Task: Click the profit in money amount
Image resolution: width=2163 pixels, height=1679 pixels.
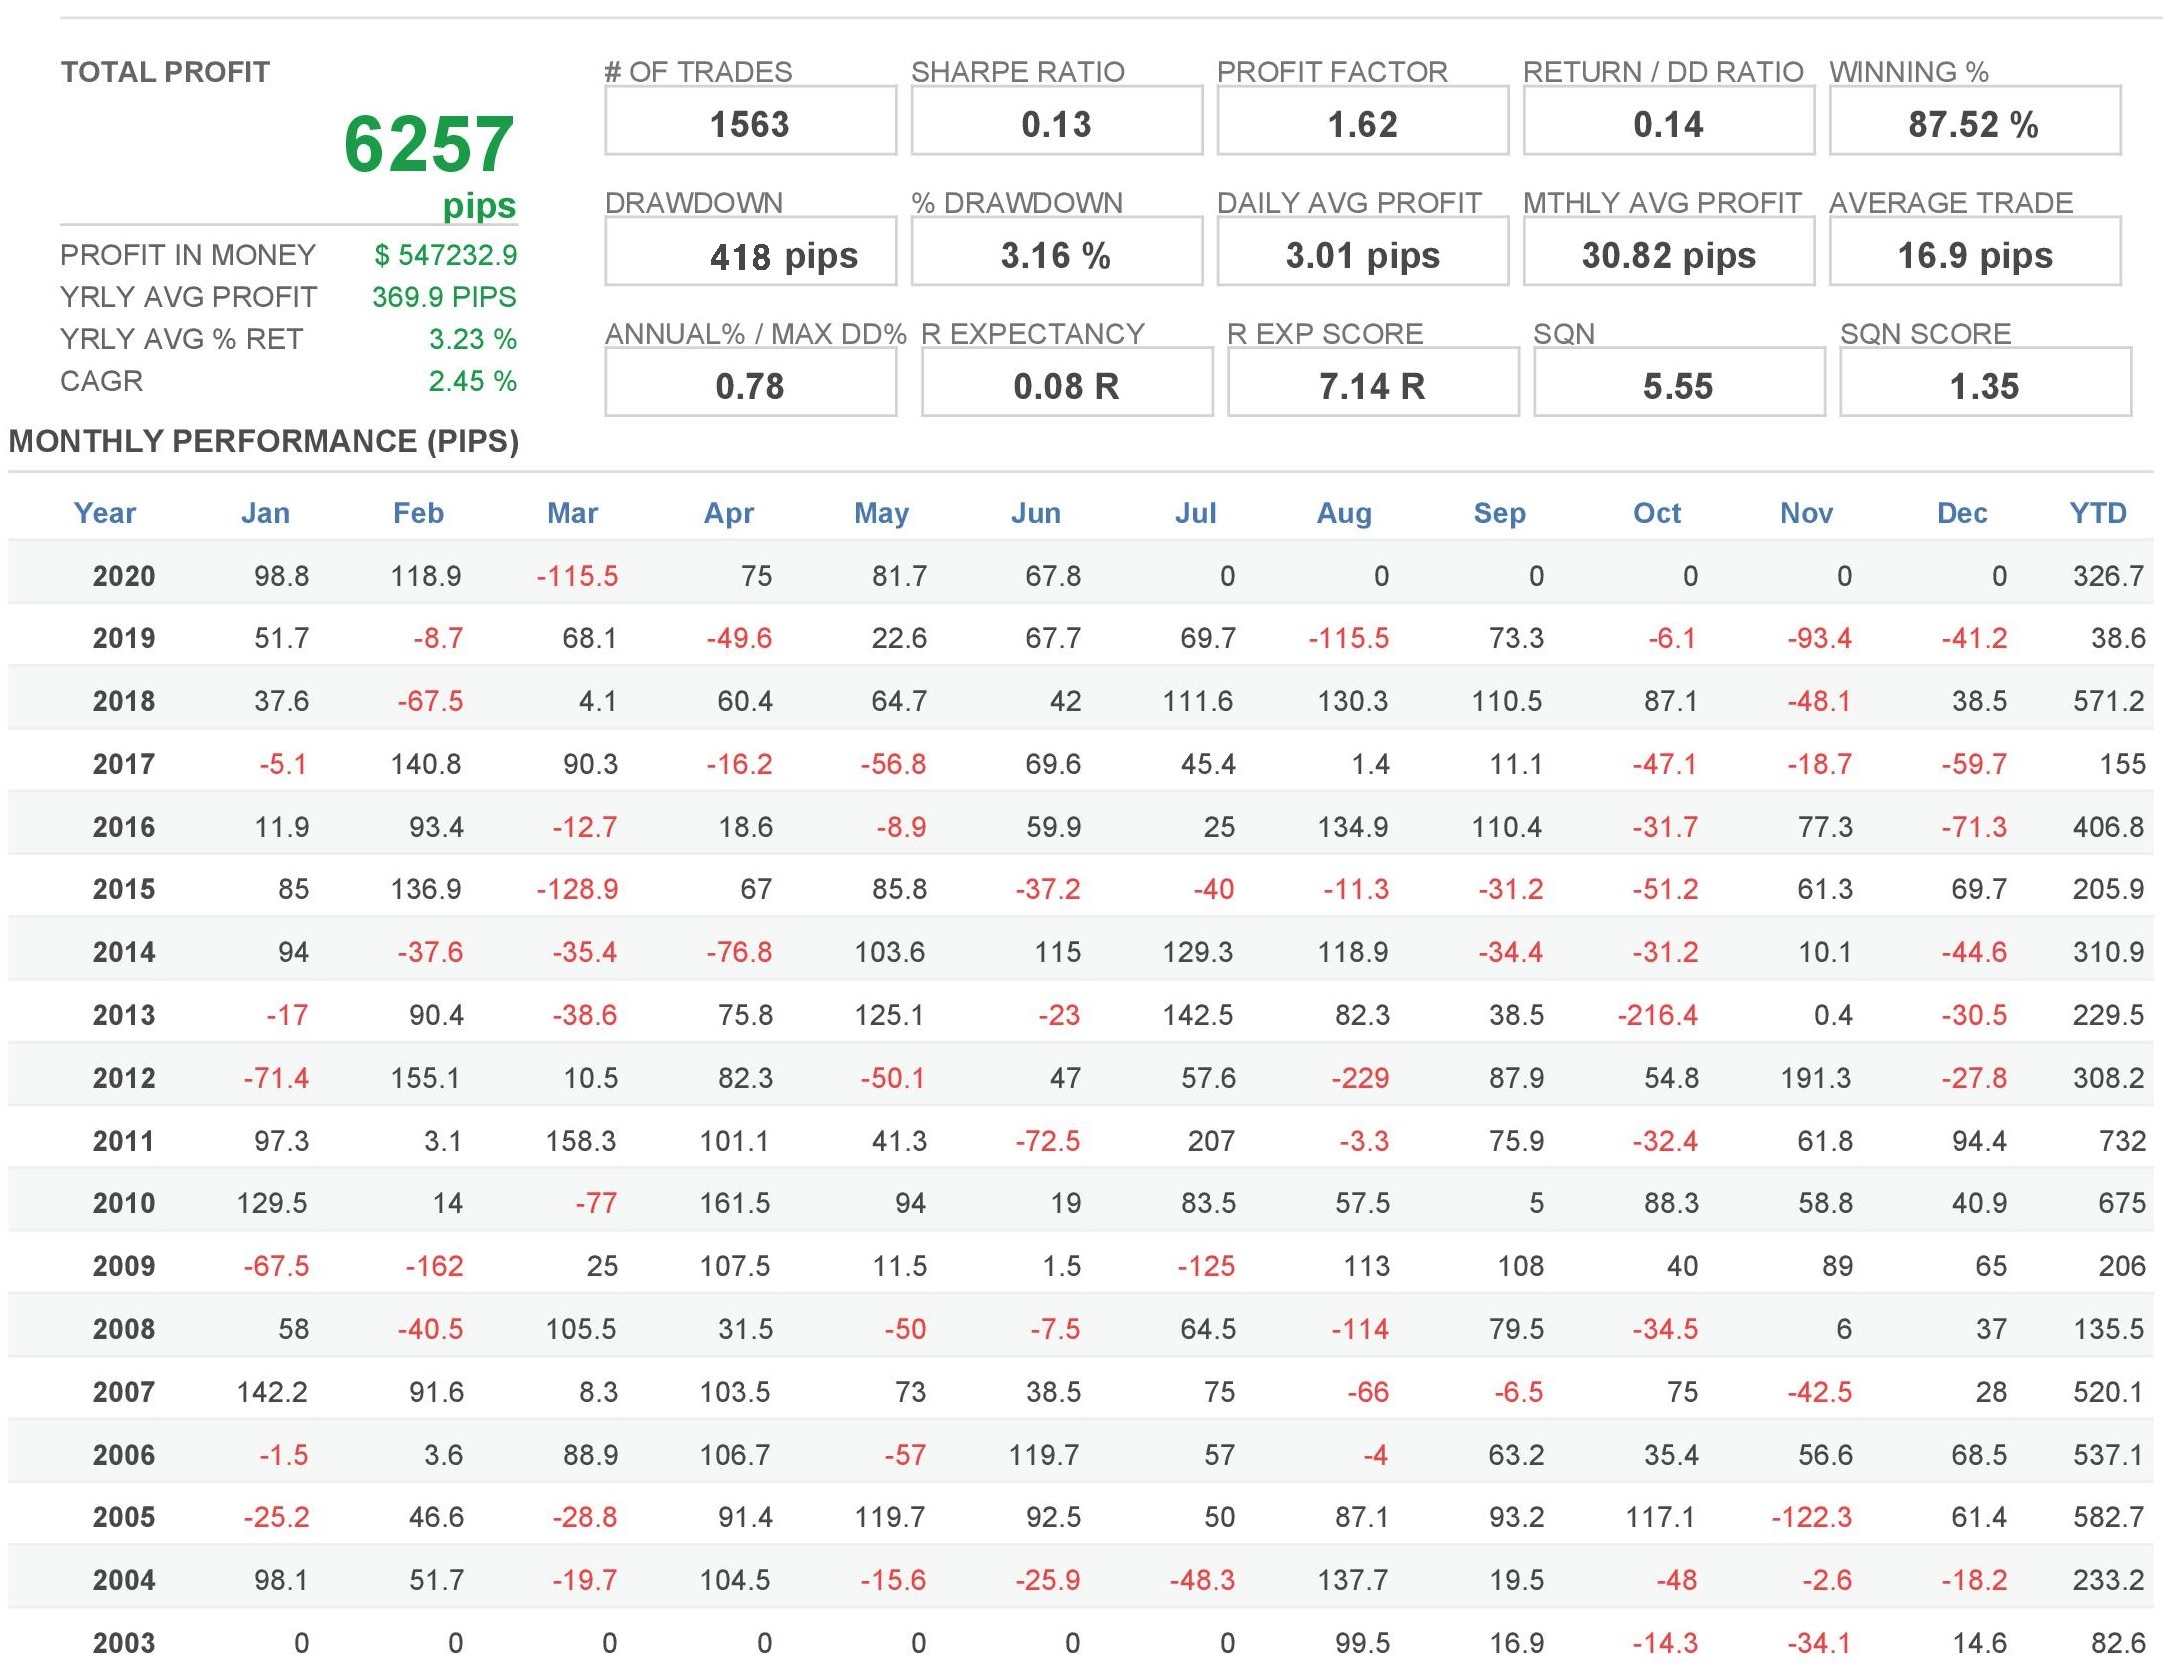Action: (446, 255)
